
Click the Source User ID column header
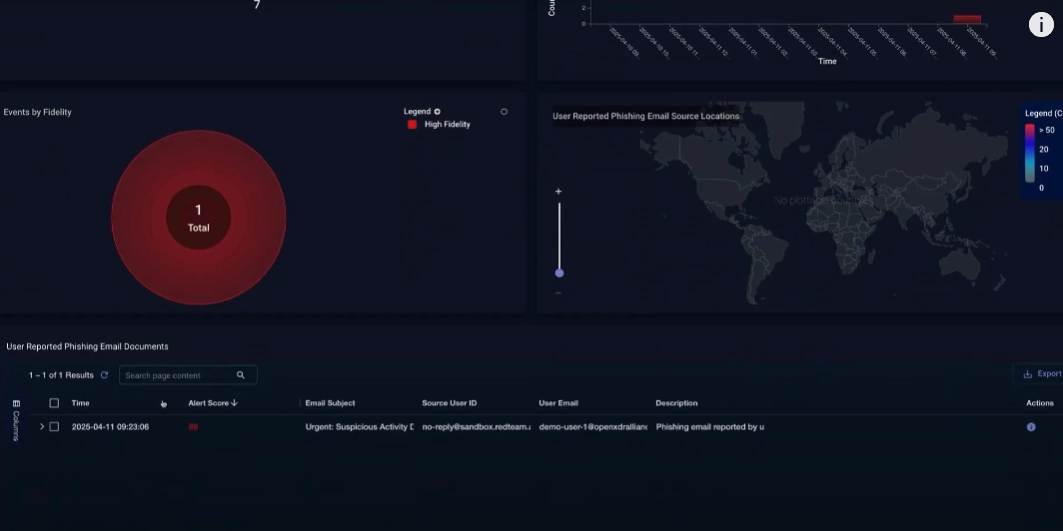449,403
